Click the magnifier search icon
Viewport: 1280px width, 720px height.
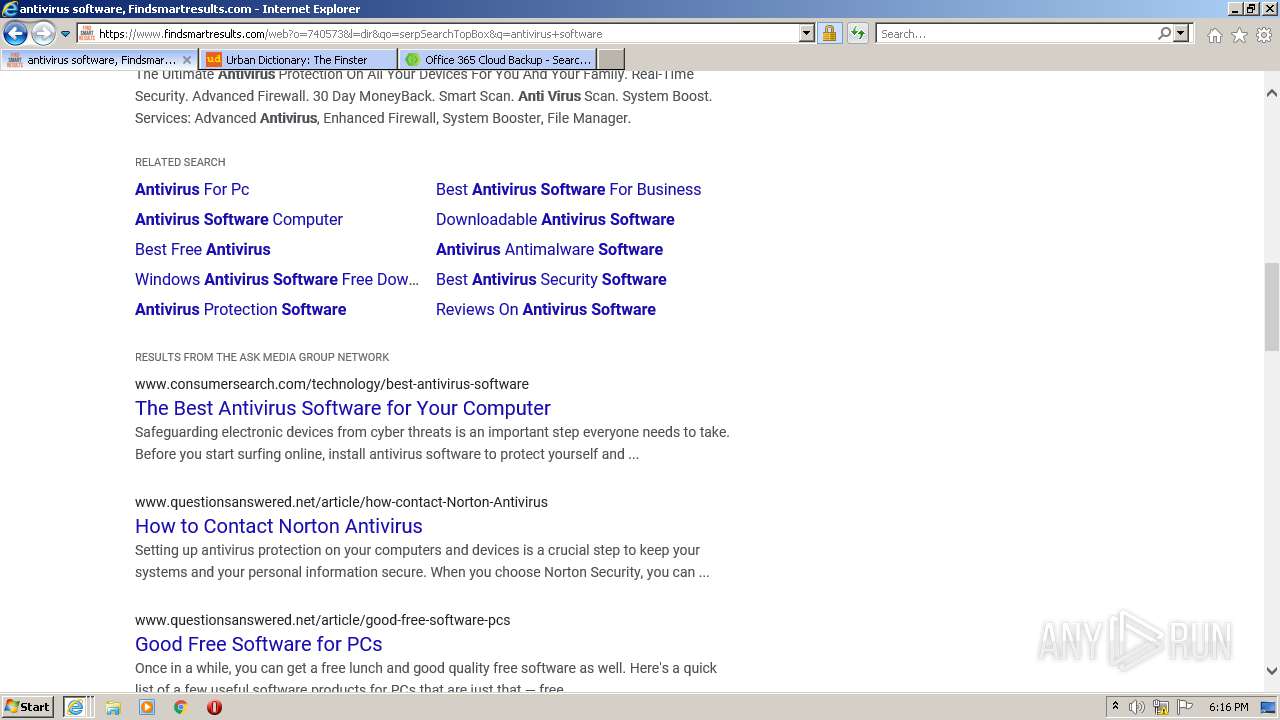pos(1164,34)
